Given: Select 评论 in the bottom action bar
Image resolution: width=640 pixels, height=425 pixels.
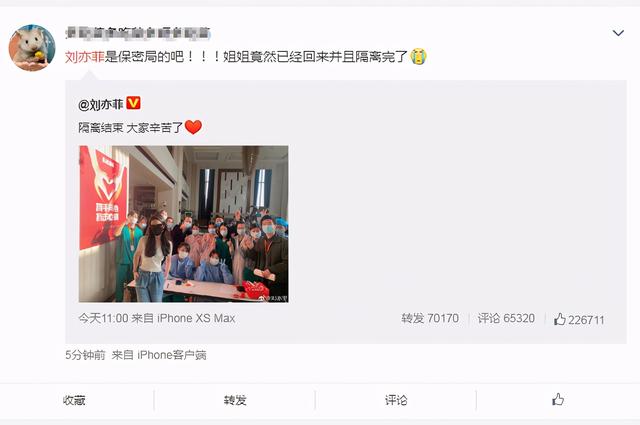Looking at the screenshot, I should pos(396,400).
